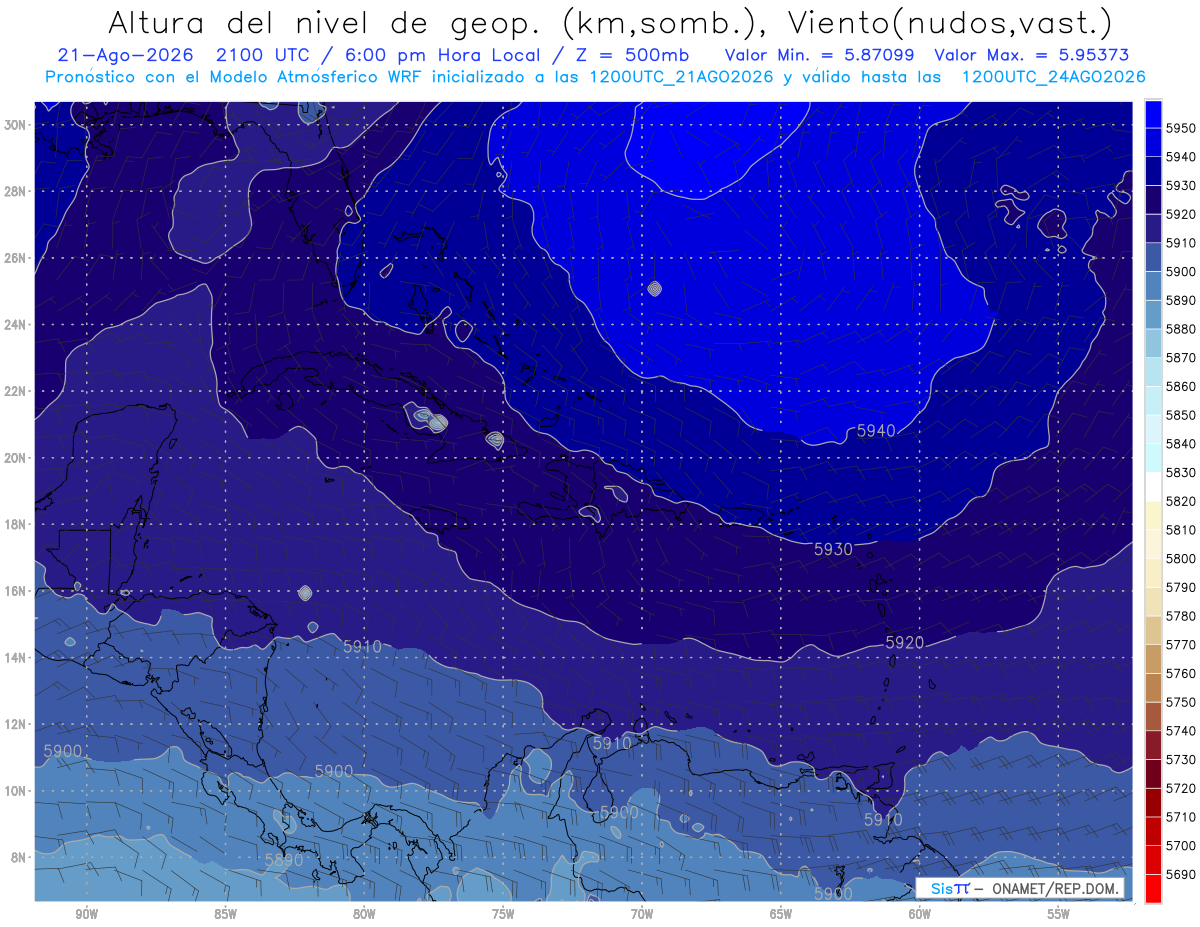Image resolution: width=1200 pixels, height=927 pixels.
Task: Click the 5800 label in the color legend
Action: pyautogui.click(x=1182, y=558)
